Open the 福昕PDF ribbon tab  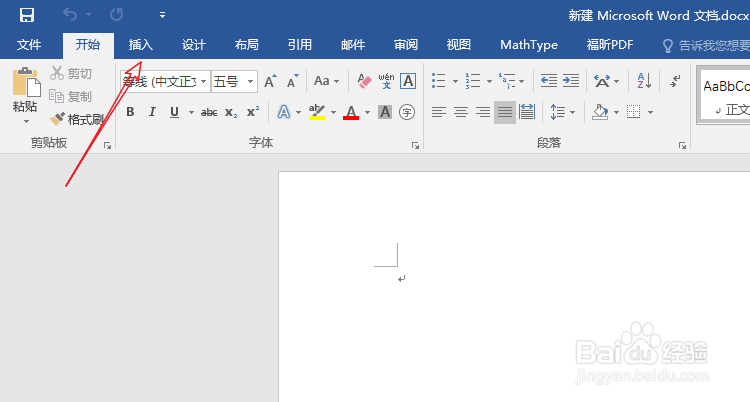click(610, 45)
